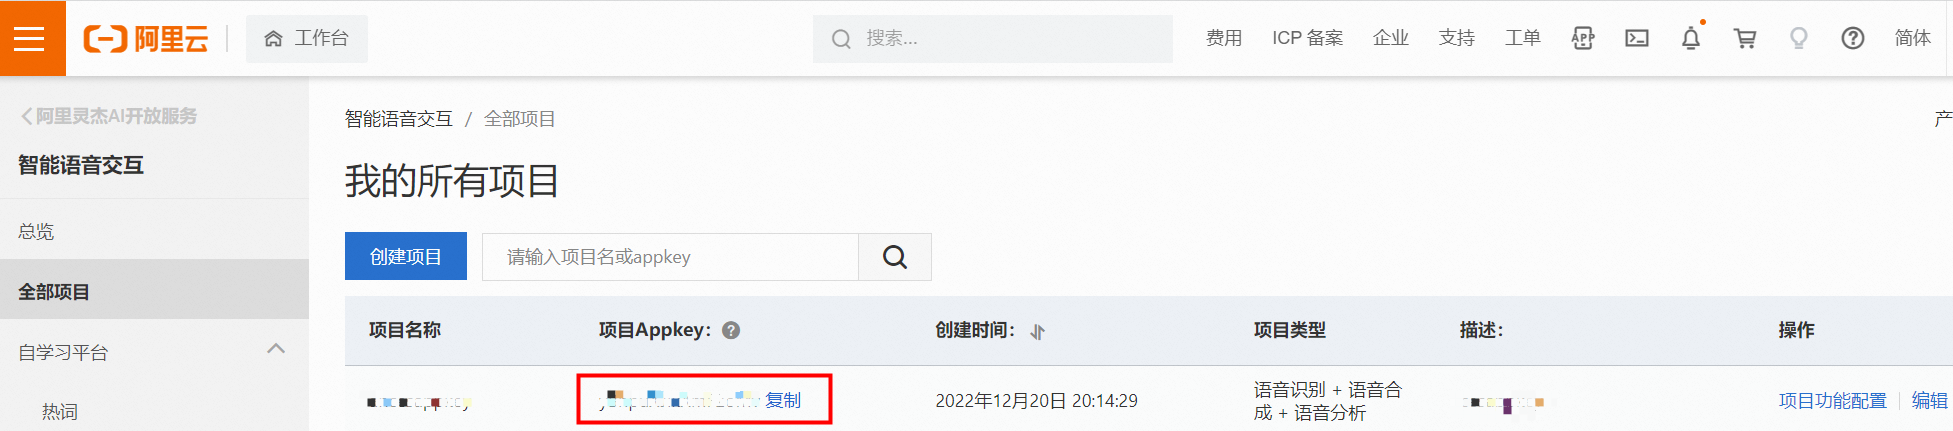Click the Alibaba Cloud logo
Viewport: 1953px width, 431px height.
click(146, 39)
